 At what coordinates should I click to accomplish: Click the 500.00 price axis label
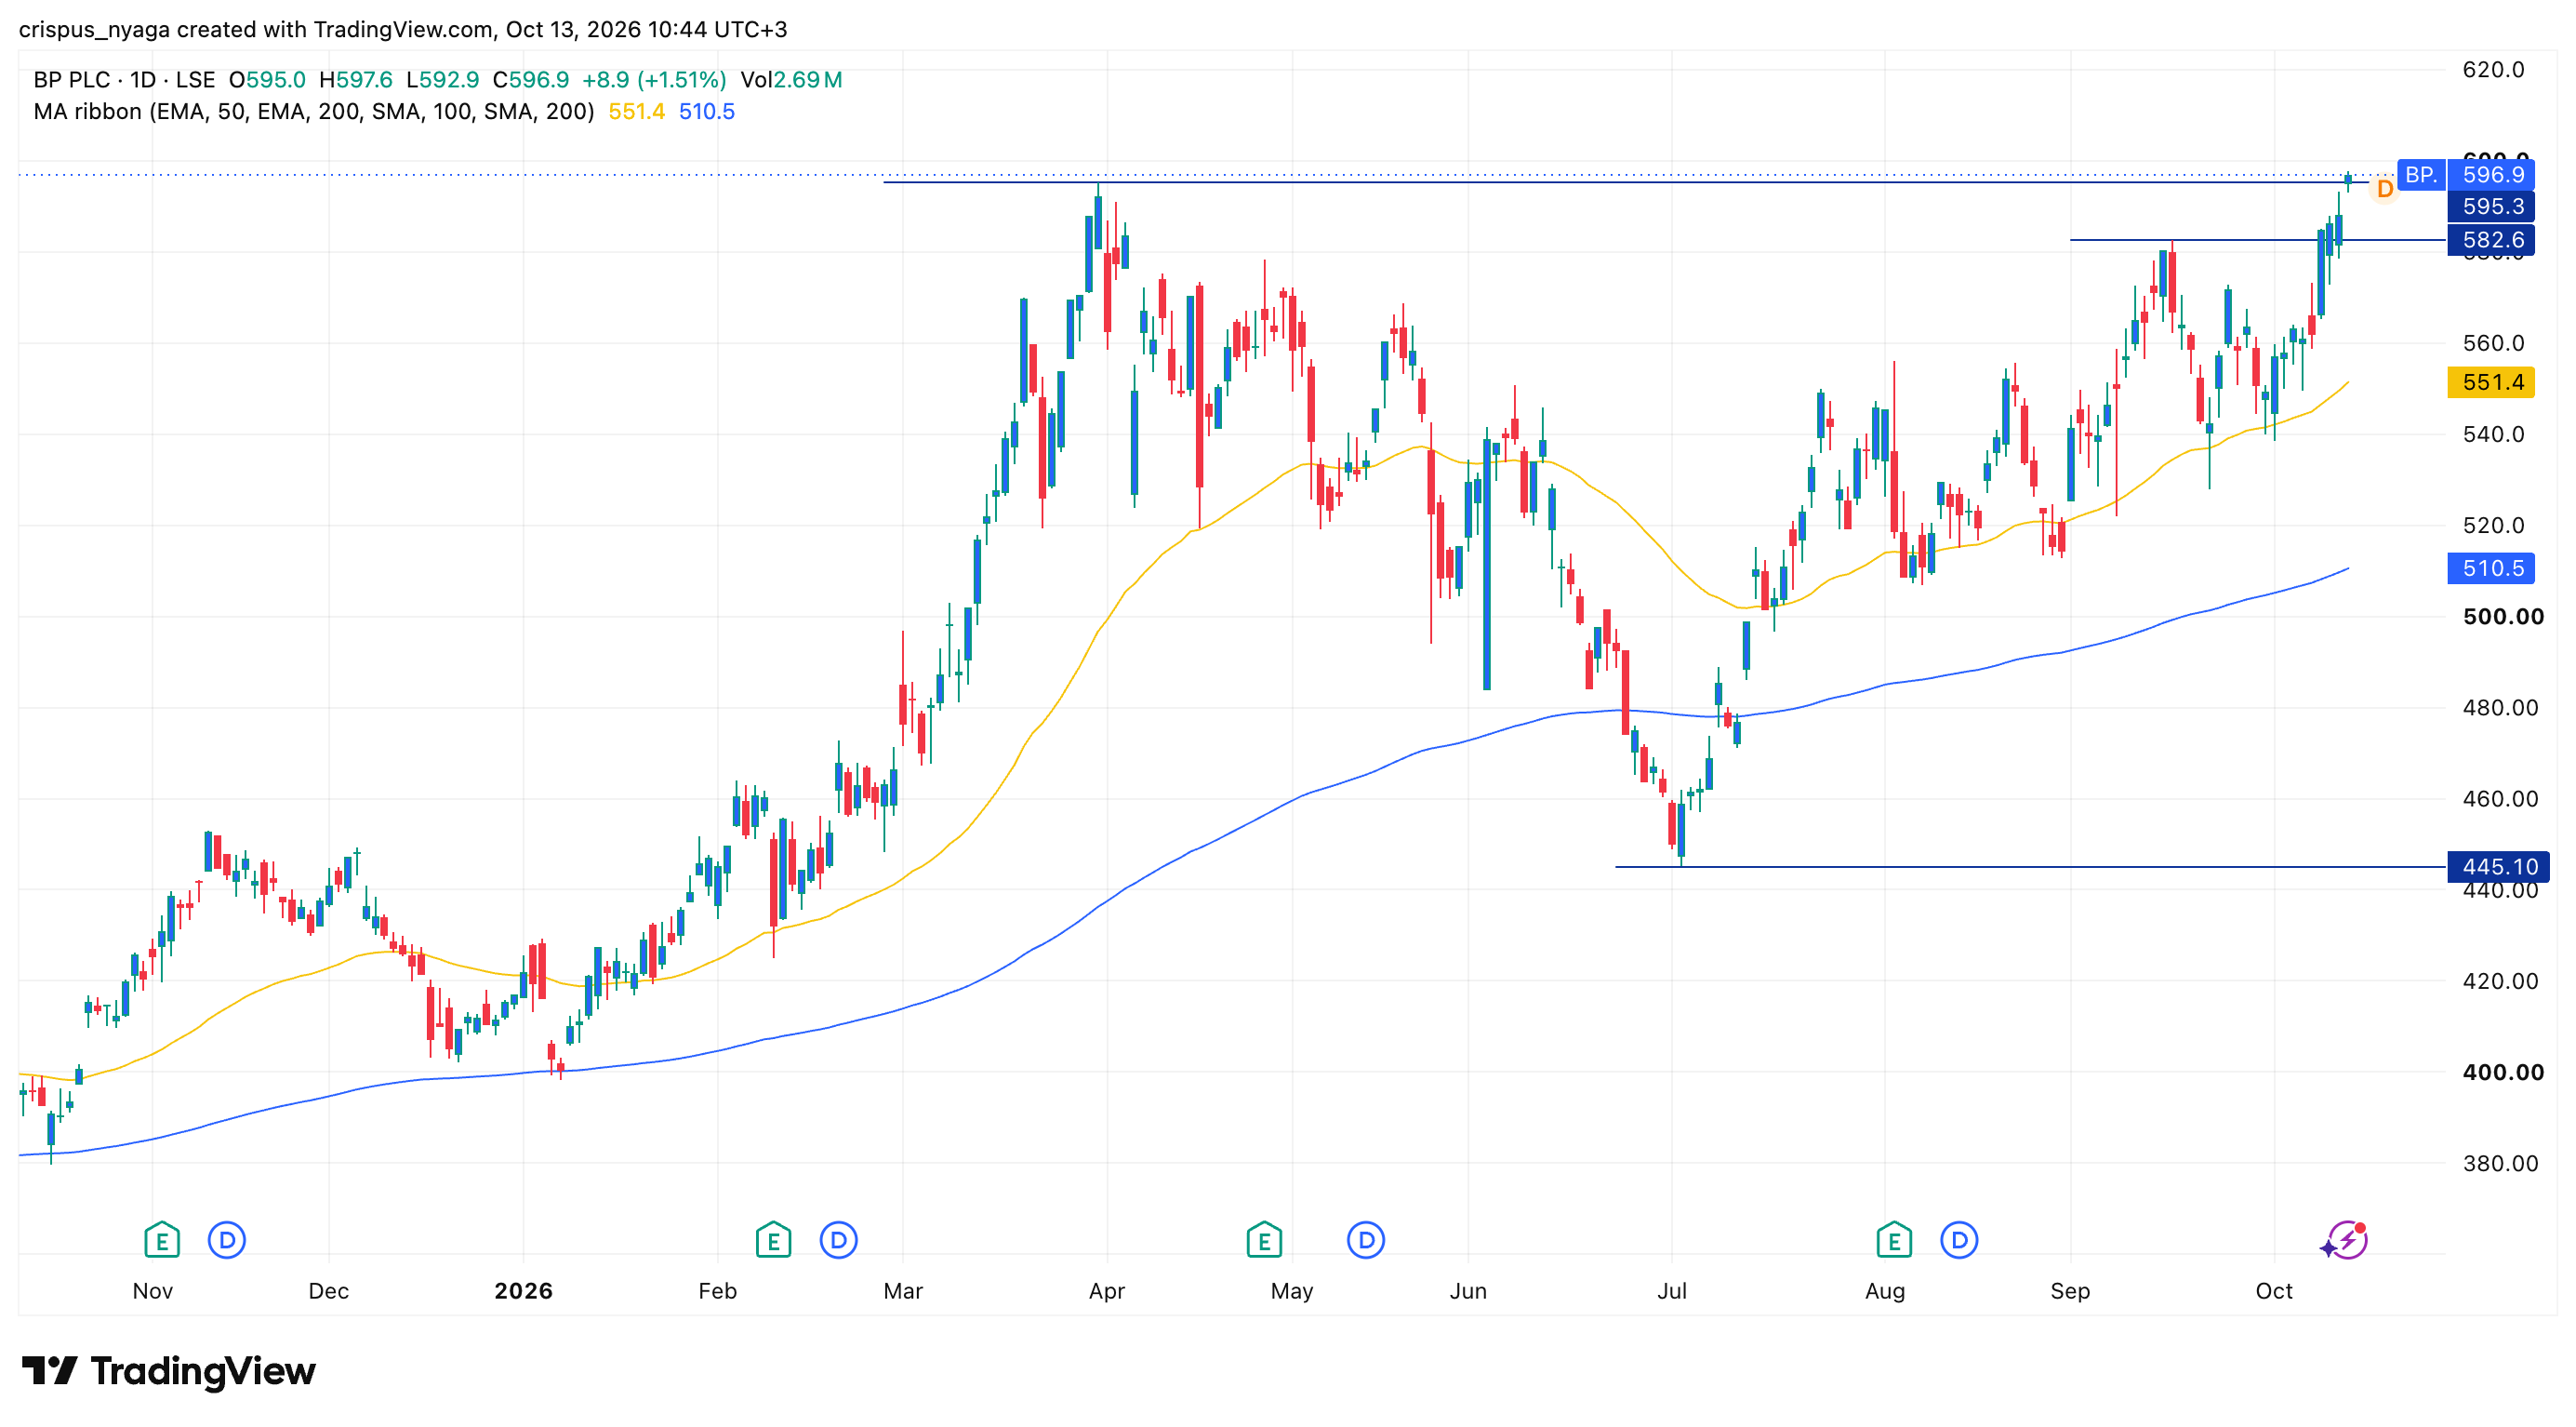[x=2503, y=617]
